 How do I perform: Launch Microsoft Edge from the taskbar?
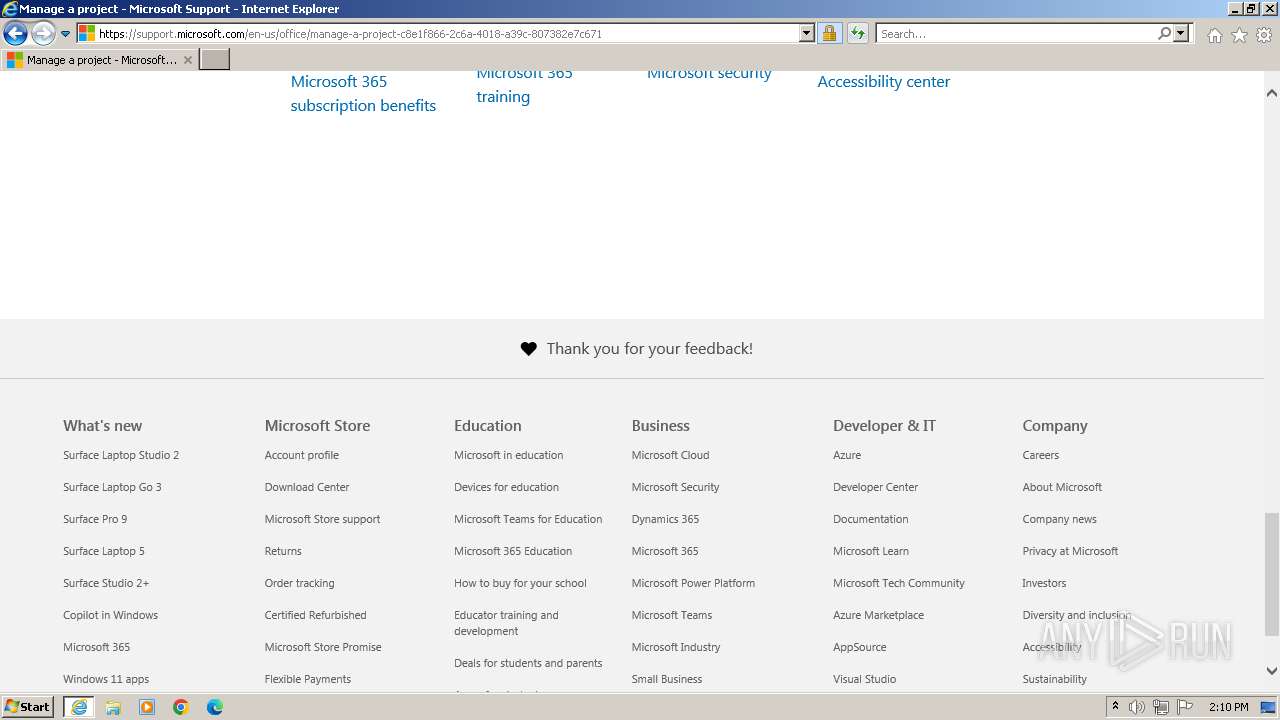coord(215,707)
